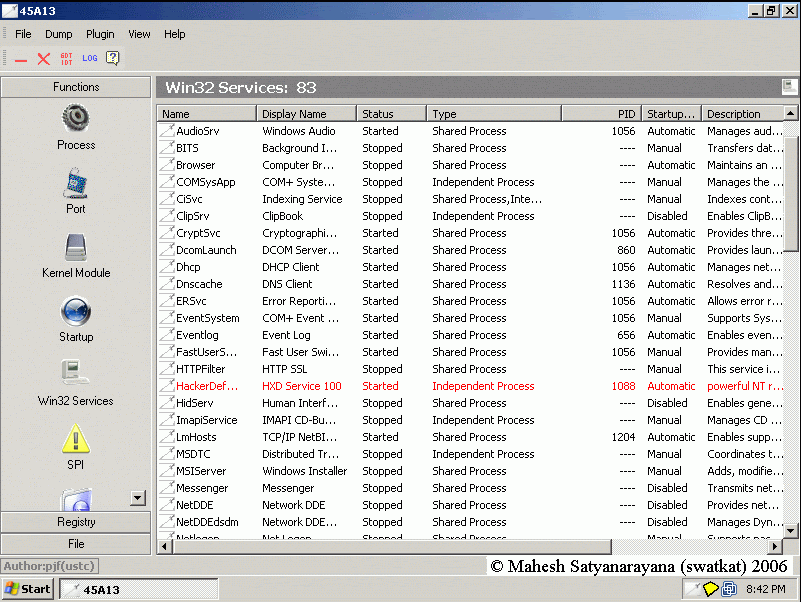Click the vertical scrollbar up arrow

coord(790,113)
